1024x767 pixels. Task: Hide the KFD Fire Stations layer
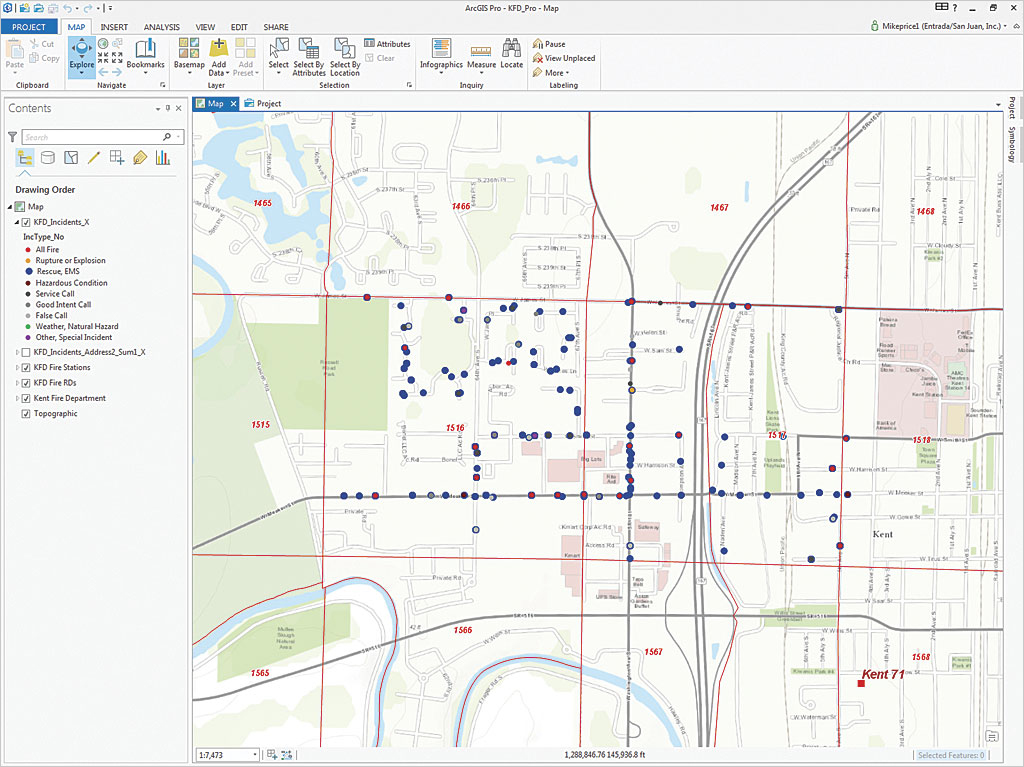27,365
